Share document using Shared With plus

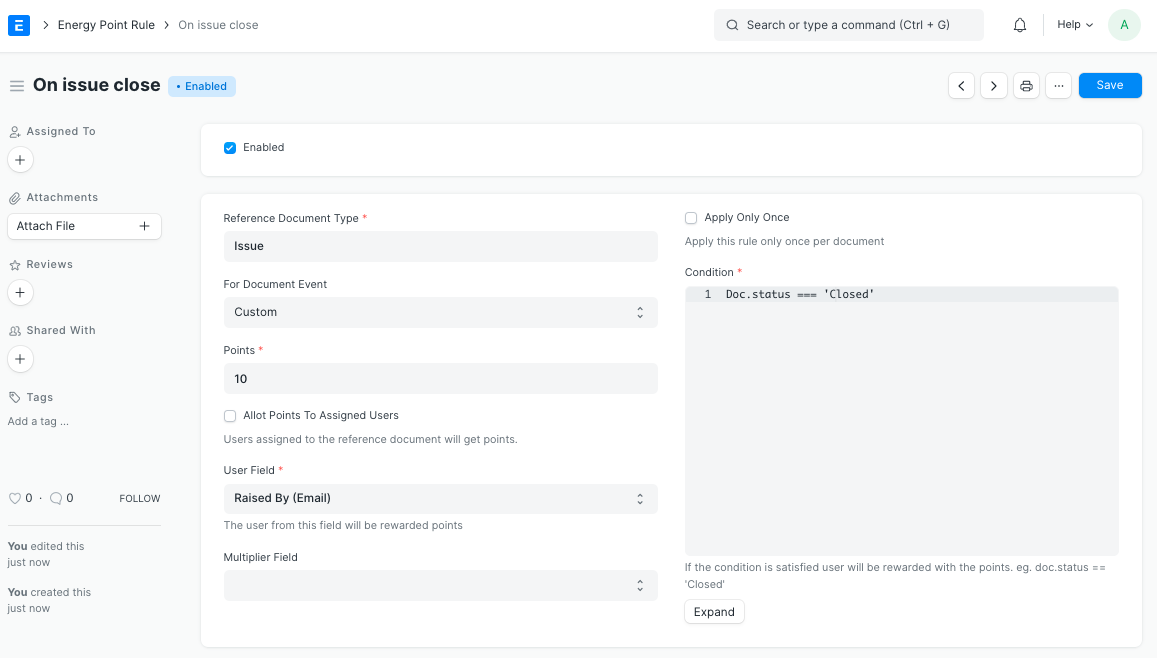tap(20, 358)
